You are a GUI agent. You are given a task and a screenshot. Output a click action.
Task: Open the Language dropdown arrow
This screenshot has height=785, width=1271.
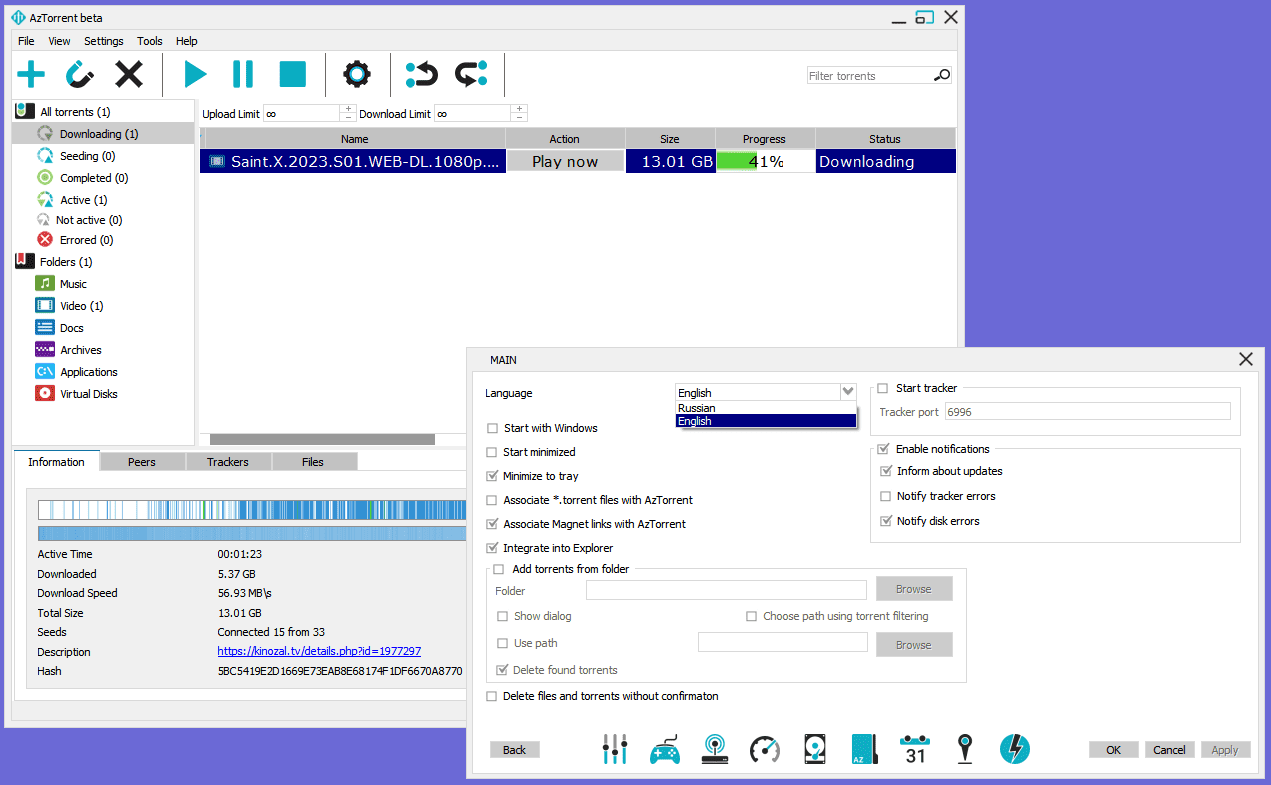point(848,392)
